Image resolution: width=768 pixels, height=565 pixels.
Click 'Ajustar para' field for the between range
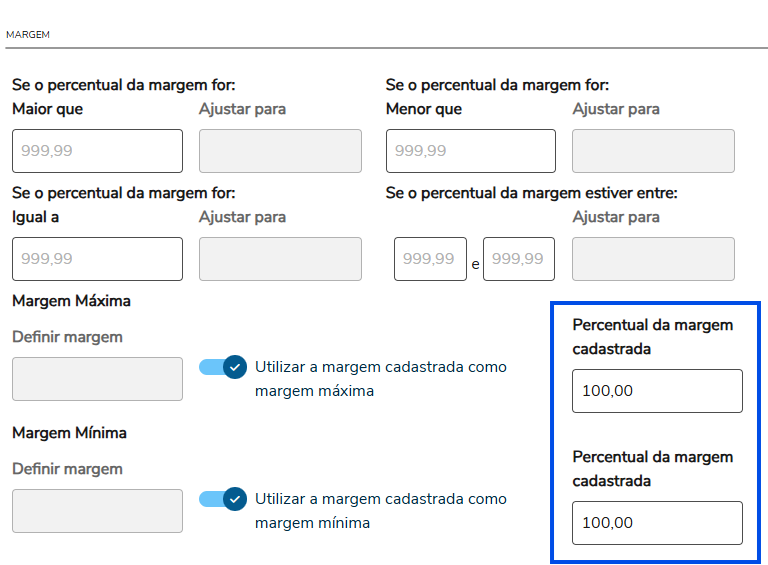coord(653,259)
